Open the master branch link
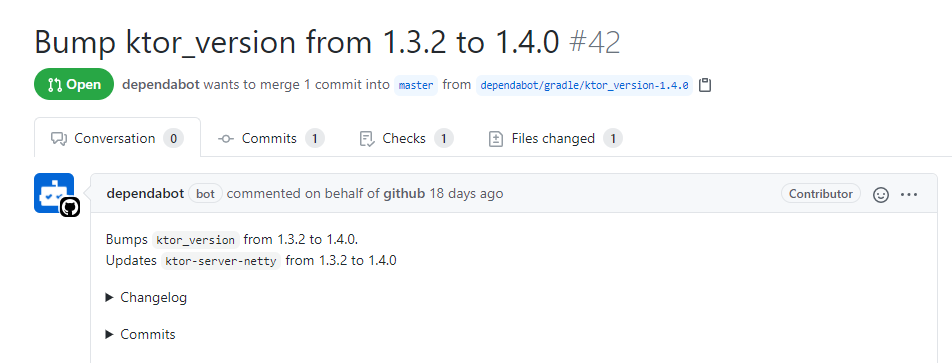 click(416, 86)
